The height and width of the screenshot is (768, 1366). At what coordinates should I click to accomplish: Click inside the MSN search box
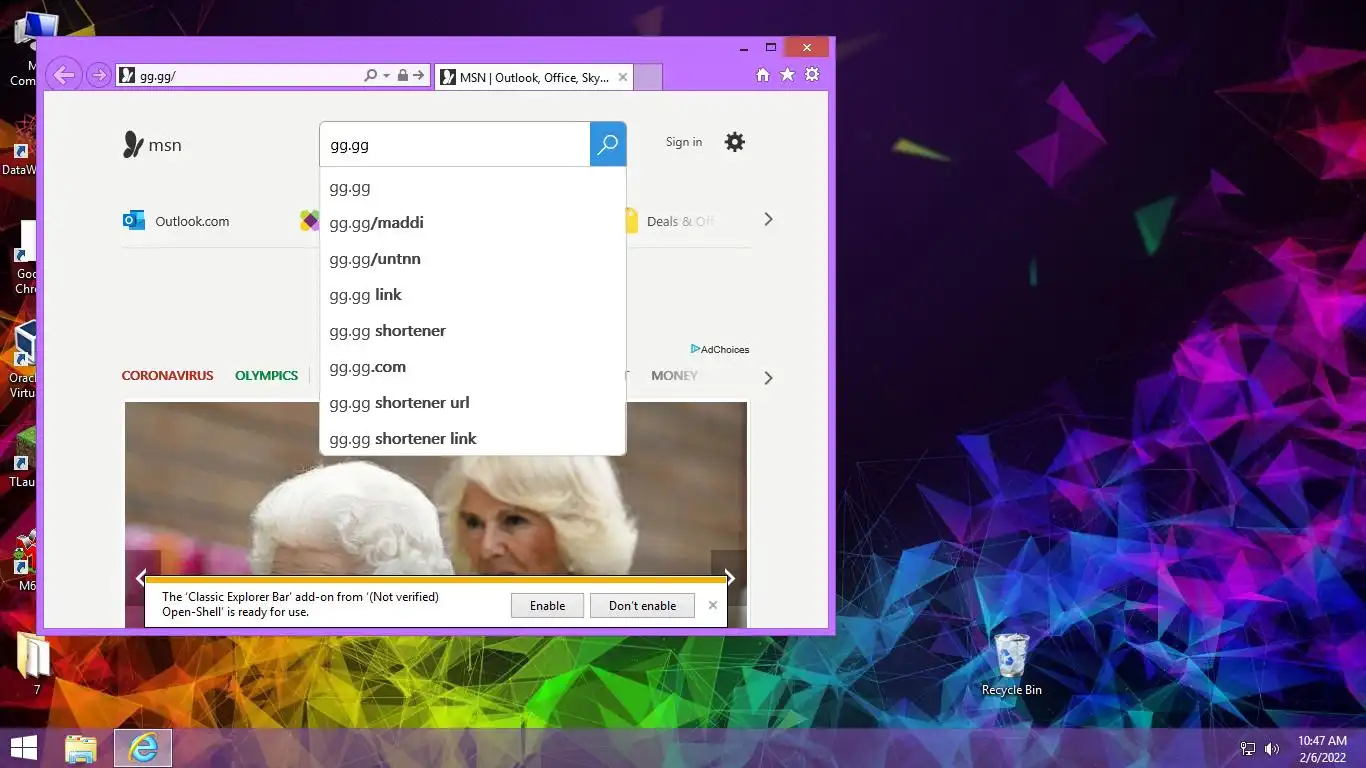[455, 145]
